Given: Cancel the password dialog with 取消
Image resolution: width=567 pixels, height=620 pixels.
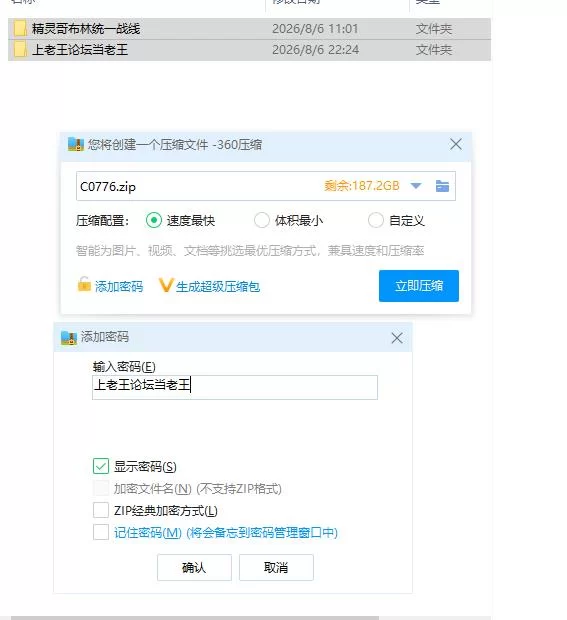Looking at the screenshot, I should [276, 567].
